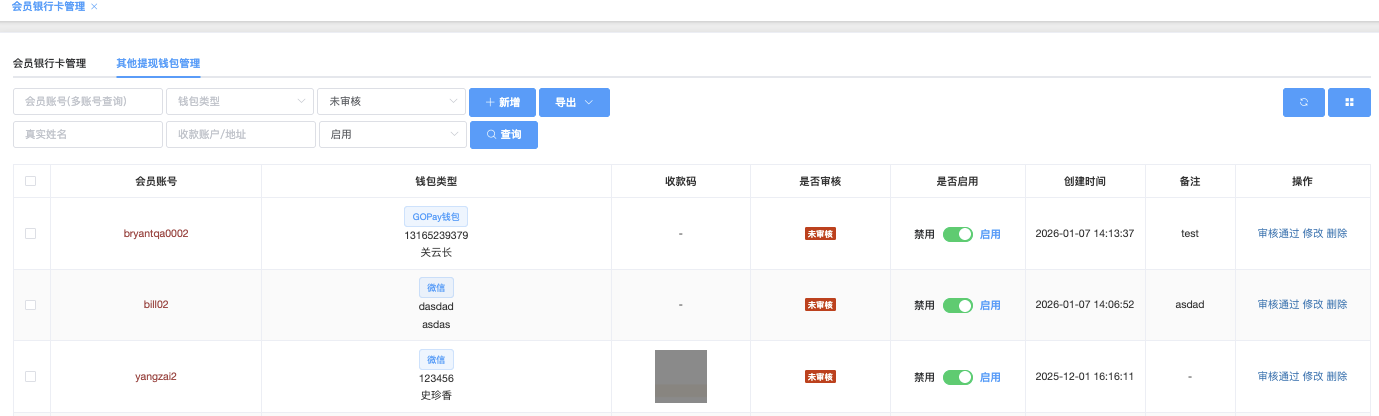Toggle the enable switch for bryantqa0002

pos(957,234)
